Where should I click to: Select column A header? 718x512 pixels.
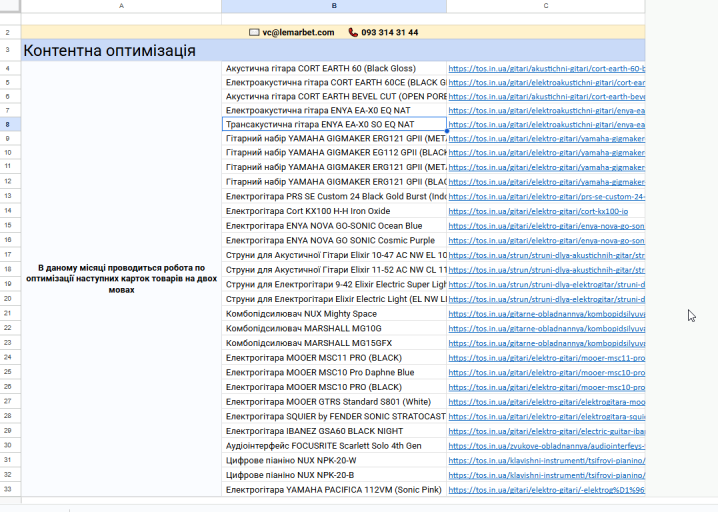[121, 6]
